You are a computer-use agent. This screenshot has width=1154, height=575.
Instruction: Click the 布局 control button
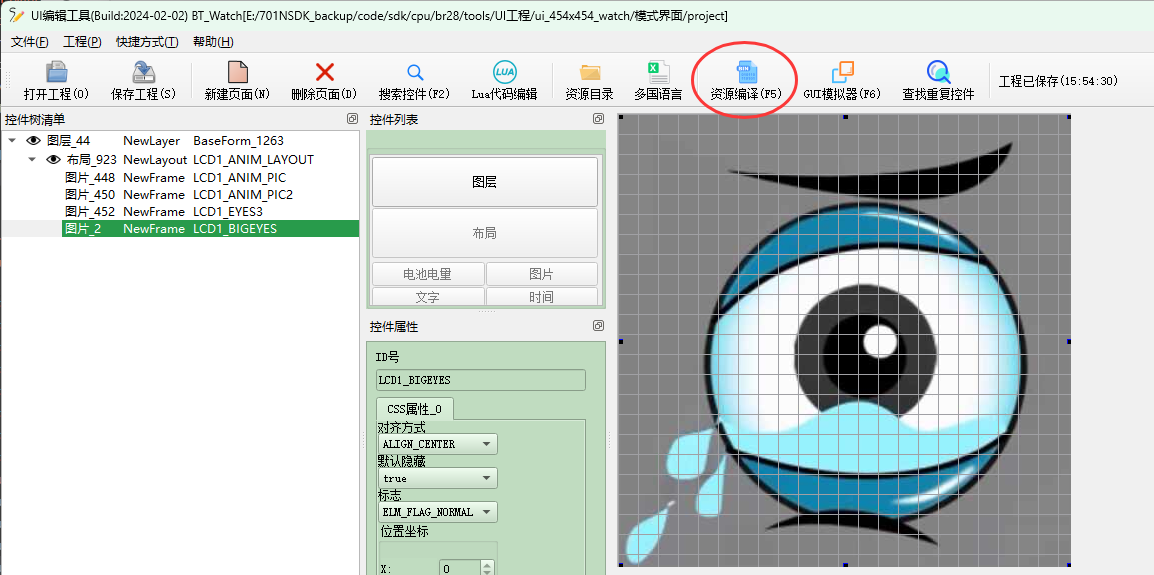[484, 233]
